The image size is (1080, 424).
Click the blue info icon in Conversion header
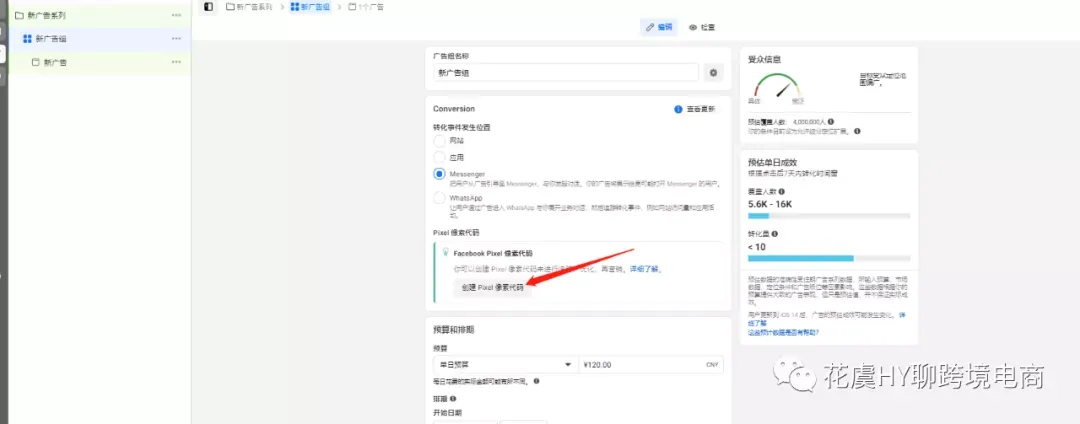click(x=678, y=109)
